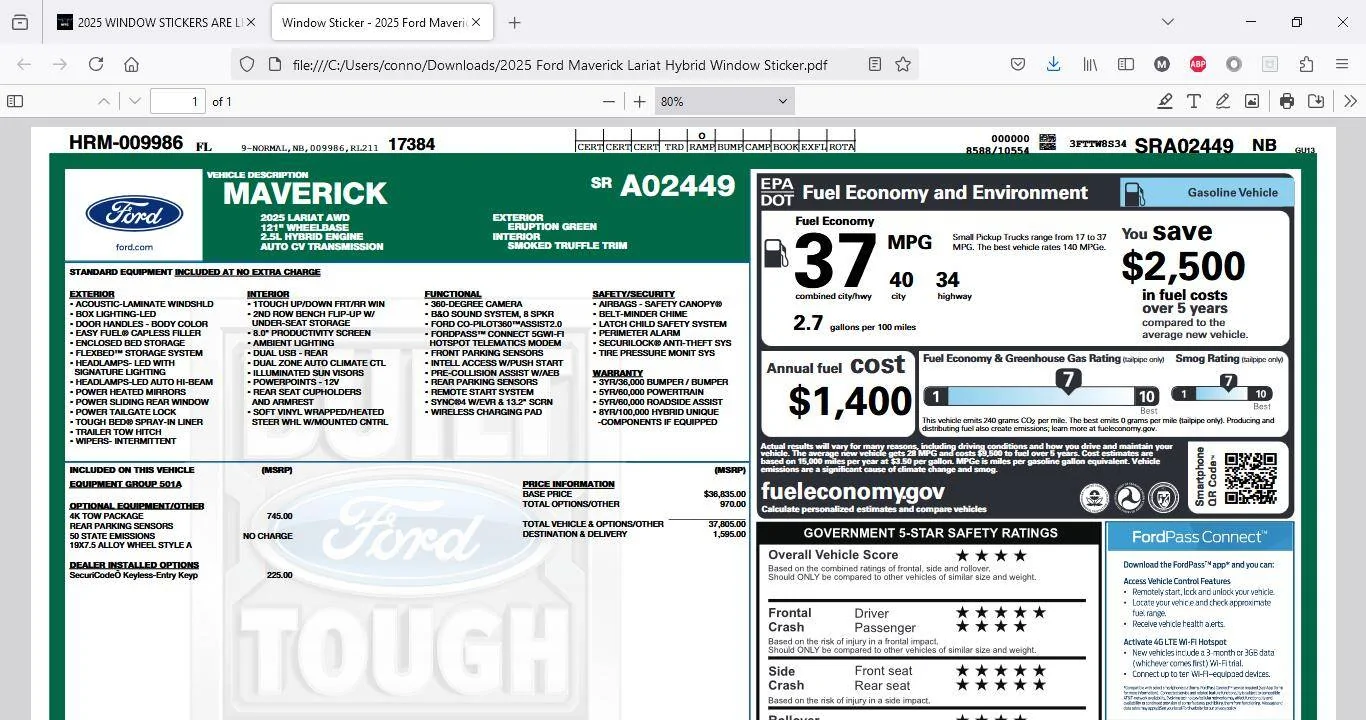Click the fueleconomy.gov text
This screenshot has width=1366, height=720.
(x=852, y=491)
